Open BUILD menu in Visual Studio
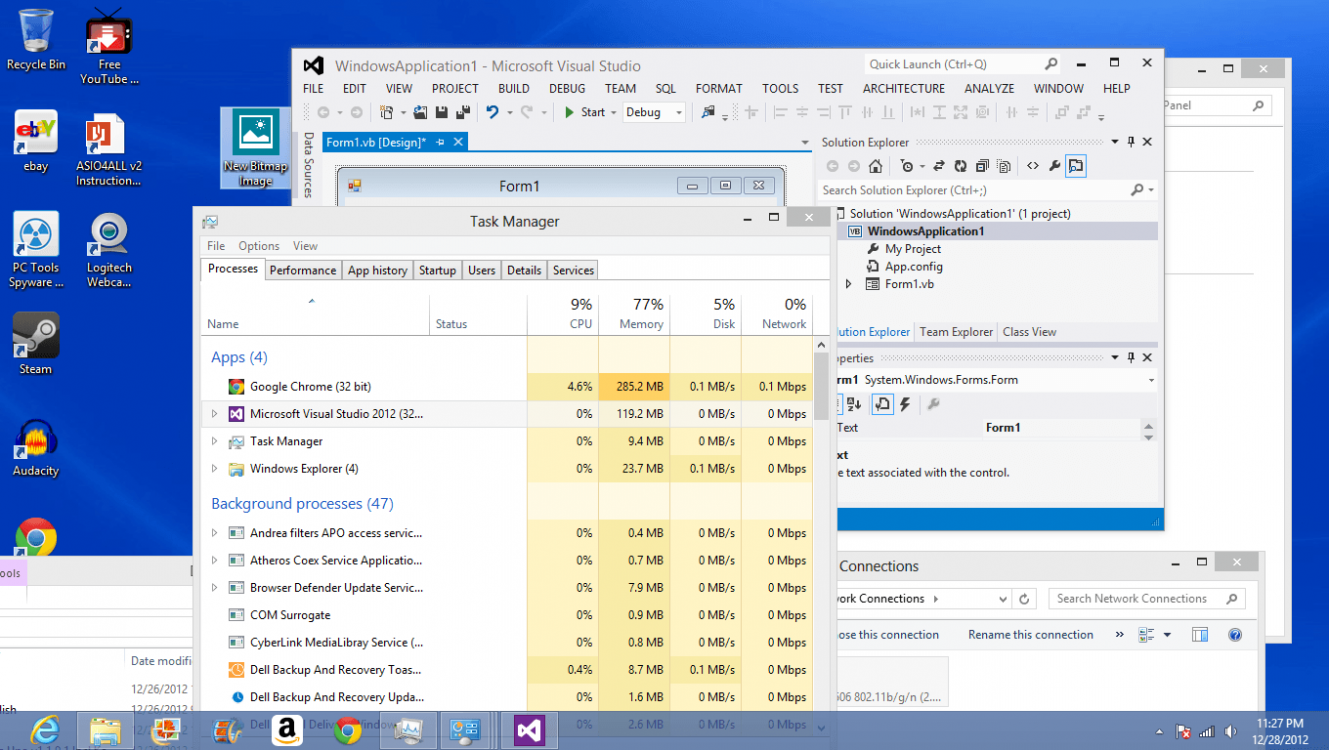 click(514, 88)
